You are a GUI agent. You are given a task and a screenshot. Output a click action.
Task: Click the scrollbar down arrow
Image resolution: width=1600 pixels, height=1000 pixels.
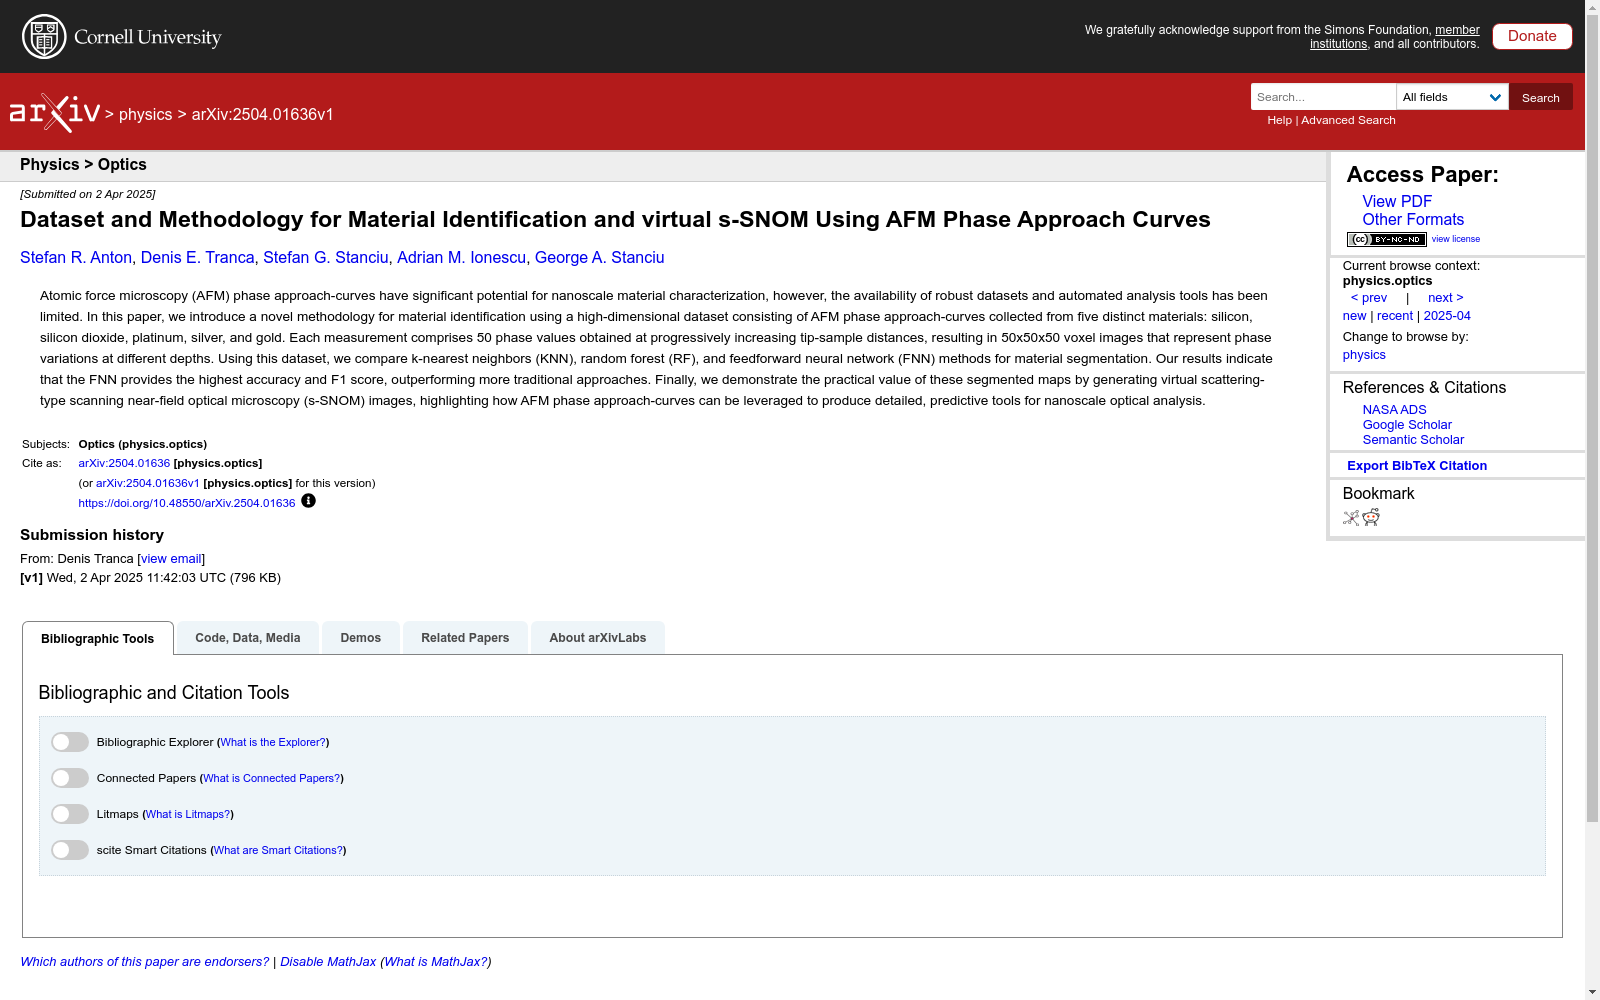point(1592,992)
